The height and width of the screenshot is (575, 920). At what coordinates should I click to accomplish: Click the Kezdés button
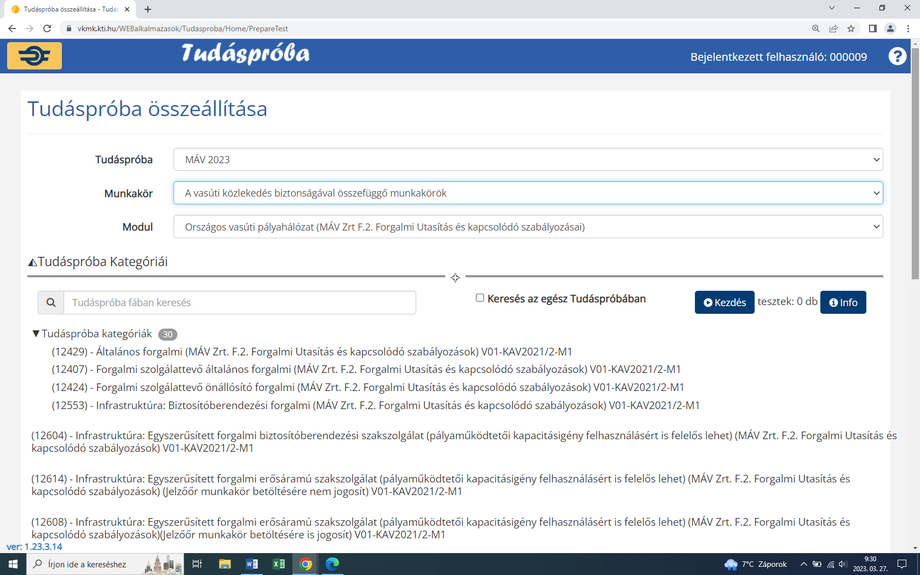coord(725,303)
